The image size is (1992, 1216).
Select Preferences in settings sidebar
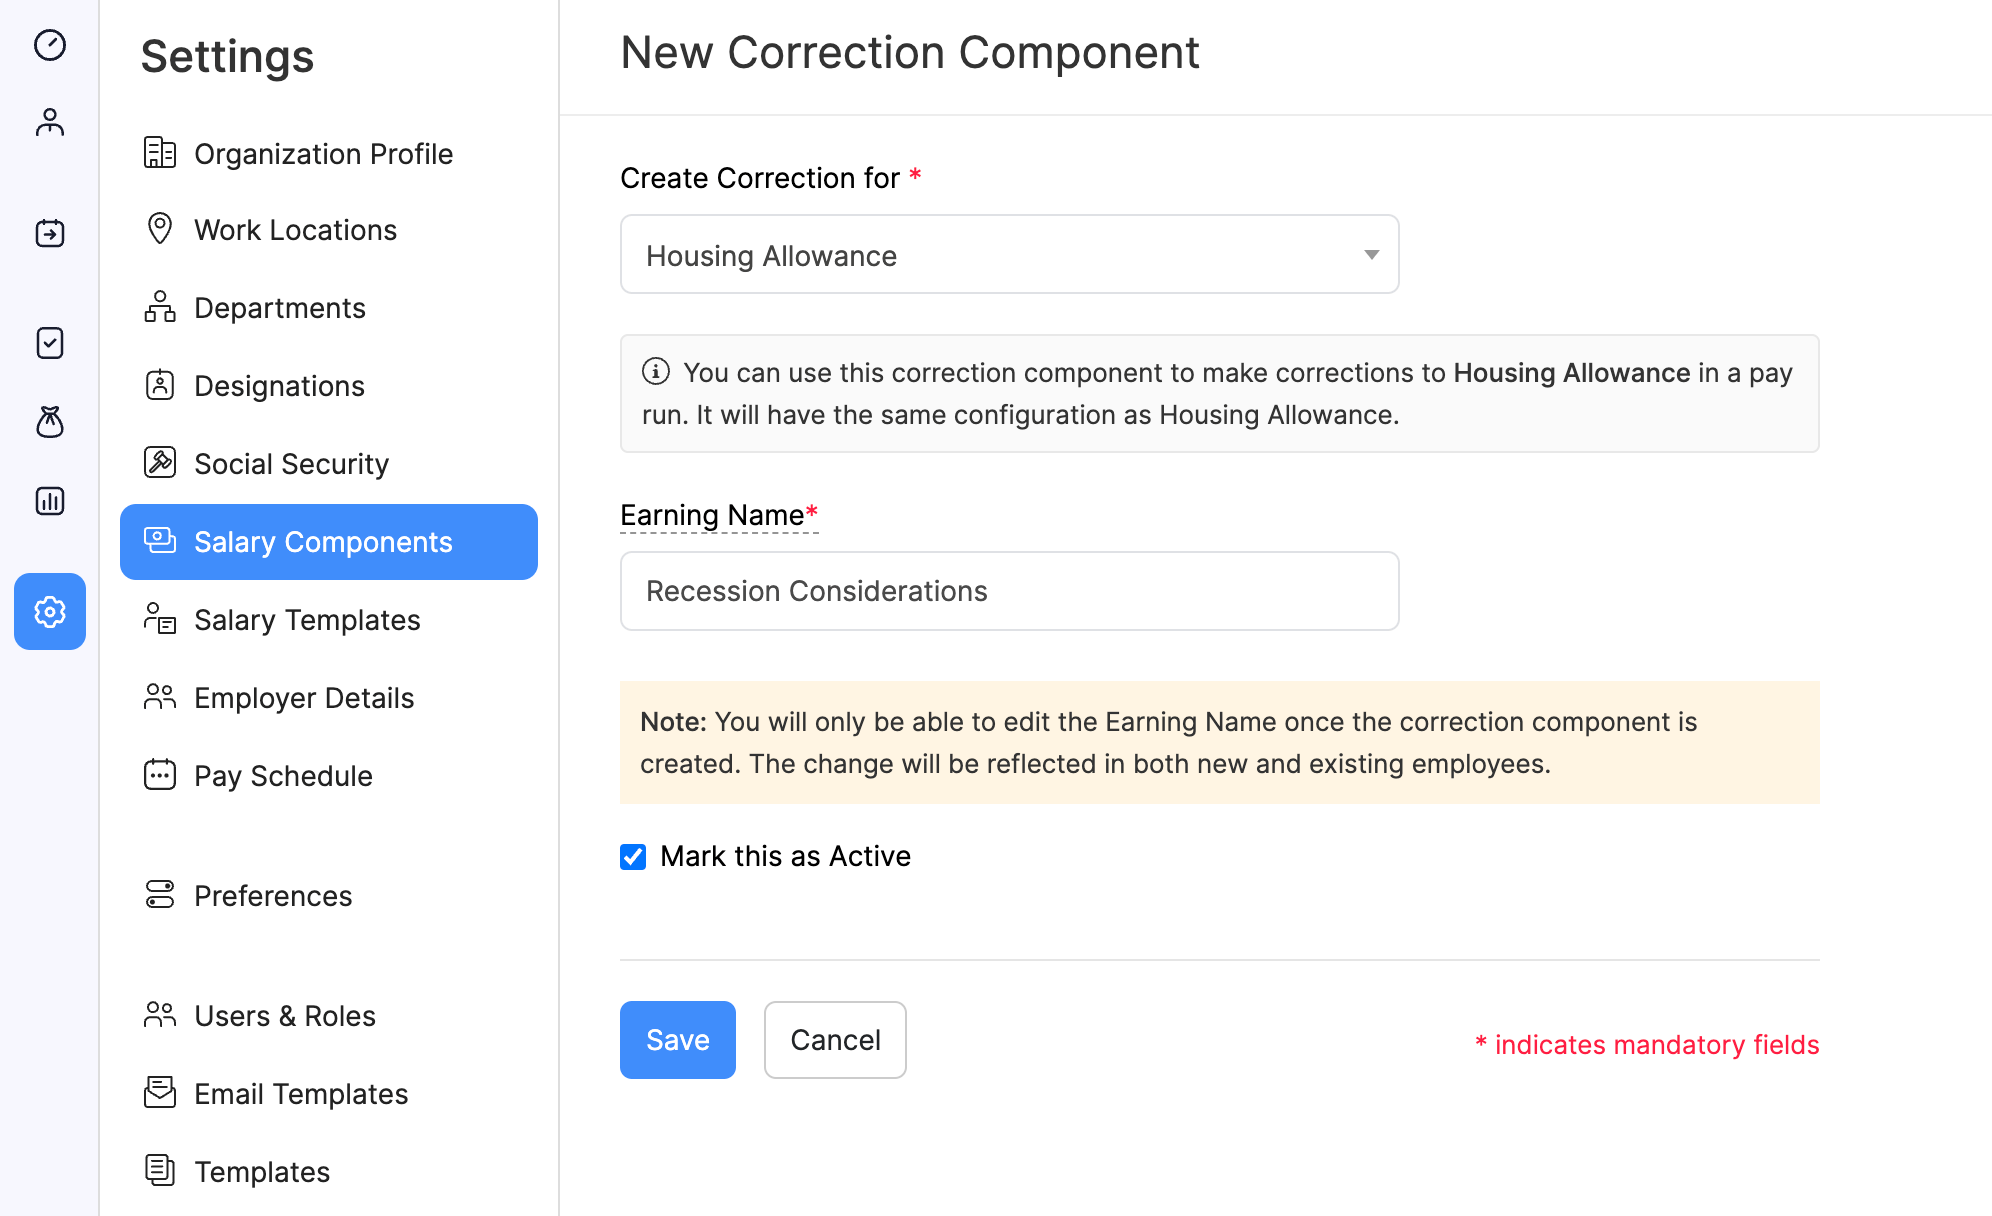[x=273, y=896]
